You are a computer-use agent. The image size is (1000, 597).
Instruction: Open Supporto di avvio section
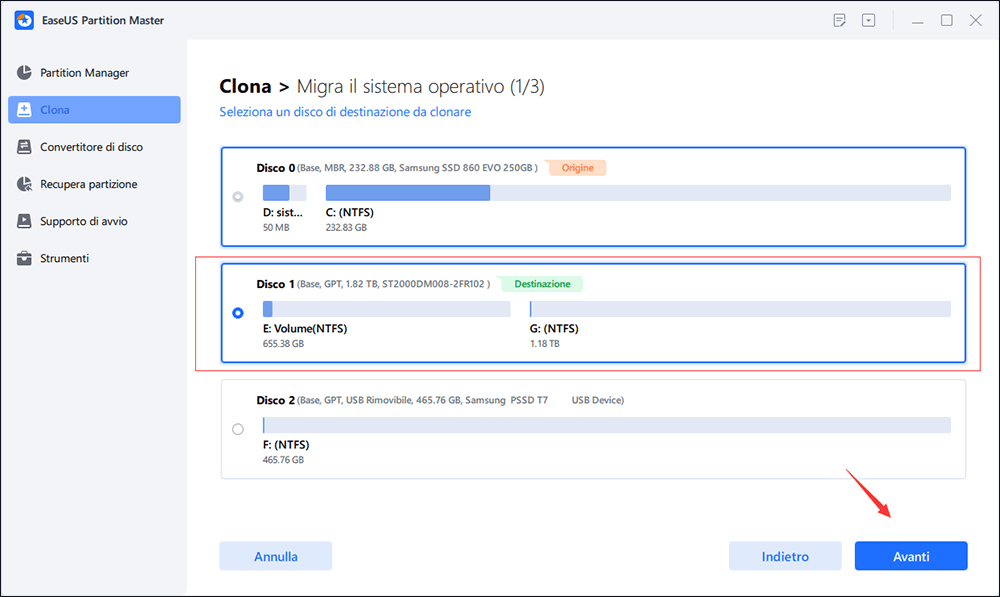(x=94, y=221)
